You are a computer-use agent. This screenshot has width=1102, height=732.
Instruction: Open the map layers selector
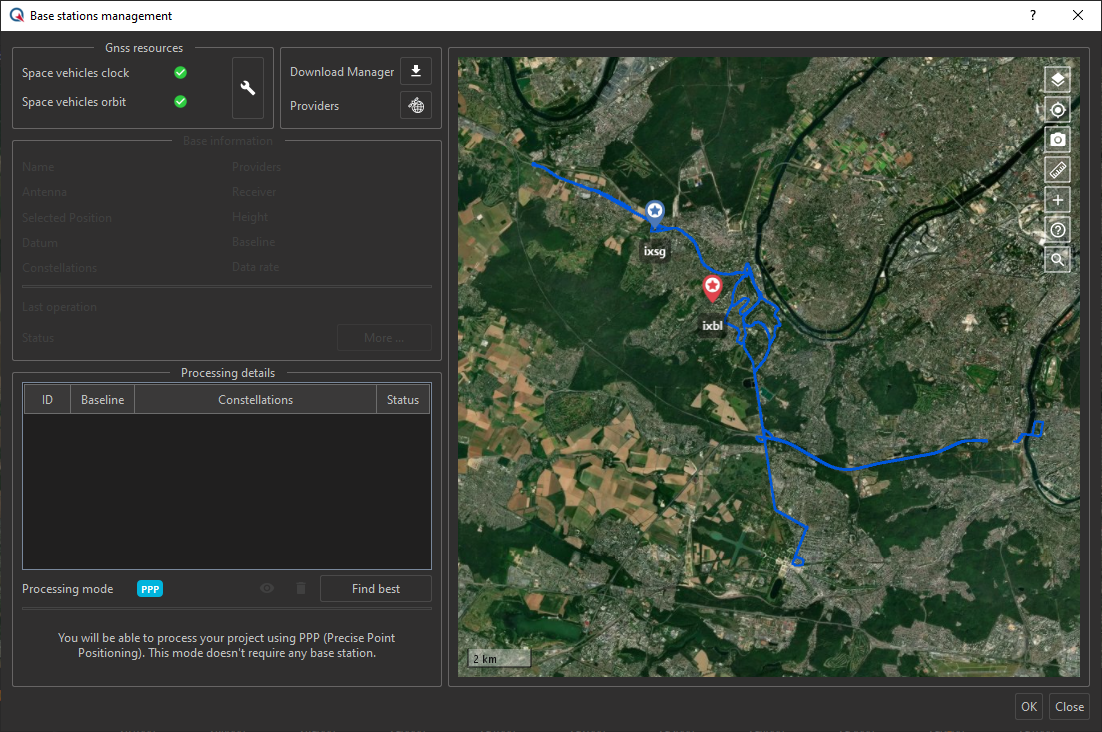click(1057, 80)
